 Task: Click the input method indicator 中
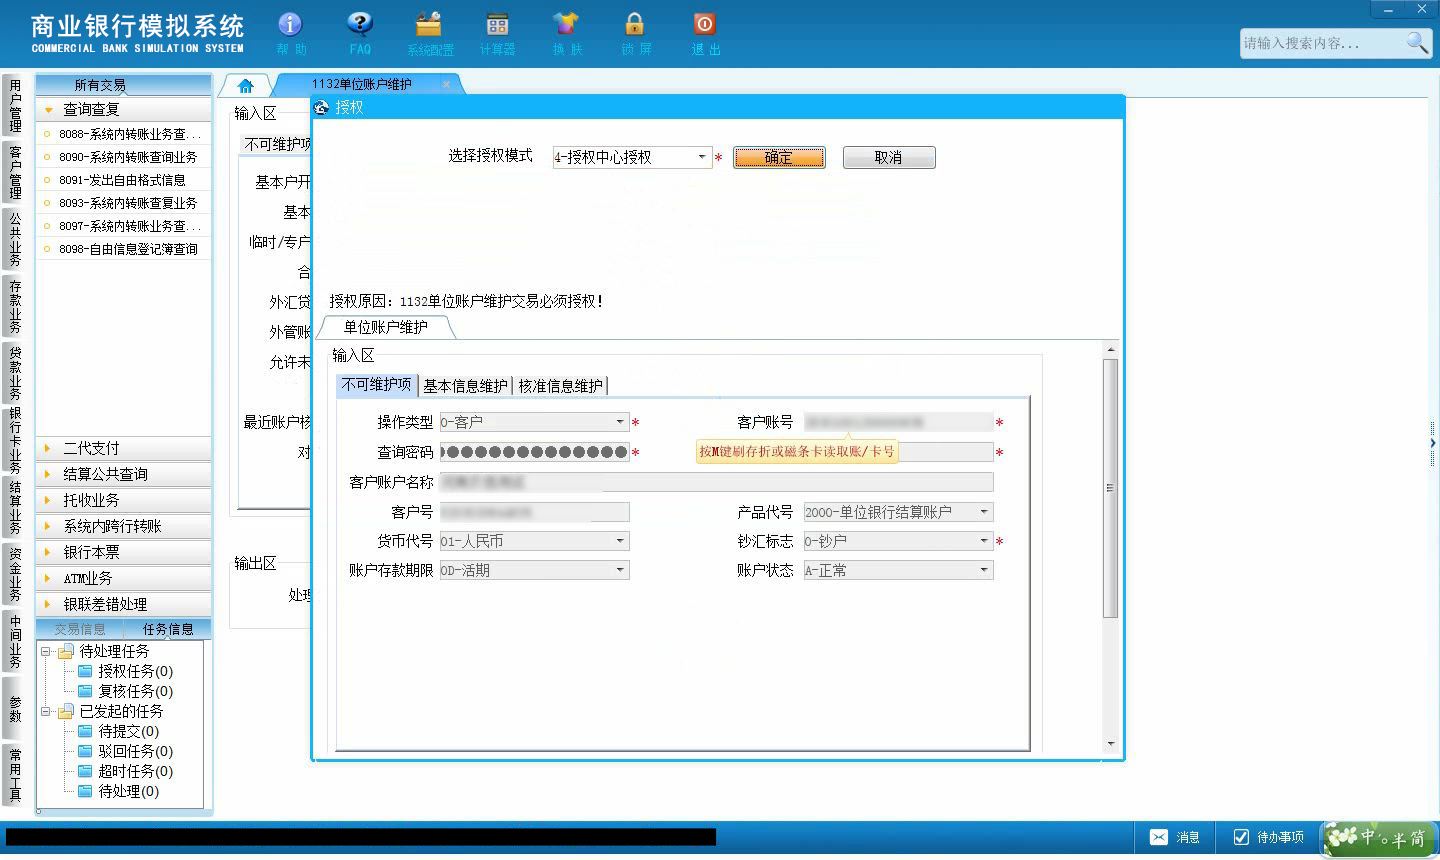pyautogui.click(x=1368, y=836)
